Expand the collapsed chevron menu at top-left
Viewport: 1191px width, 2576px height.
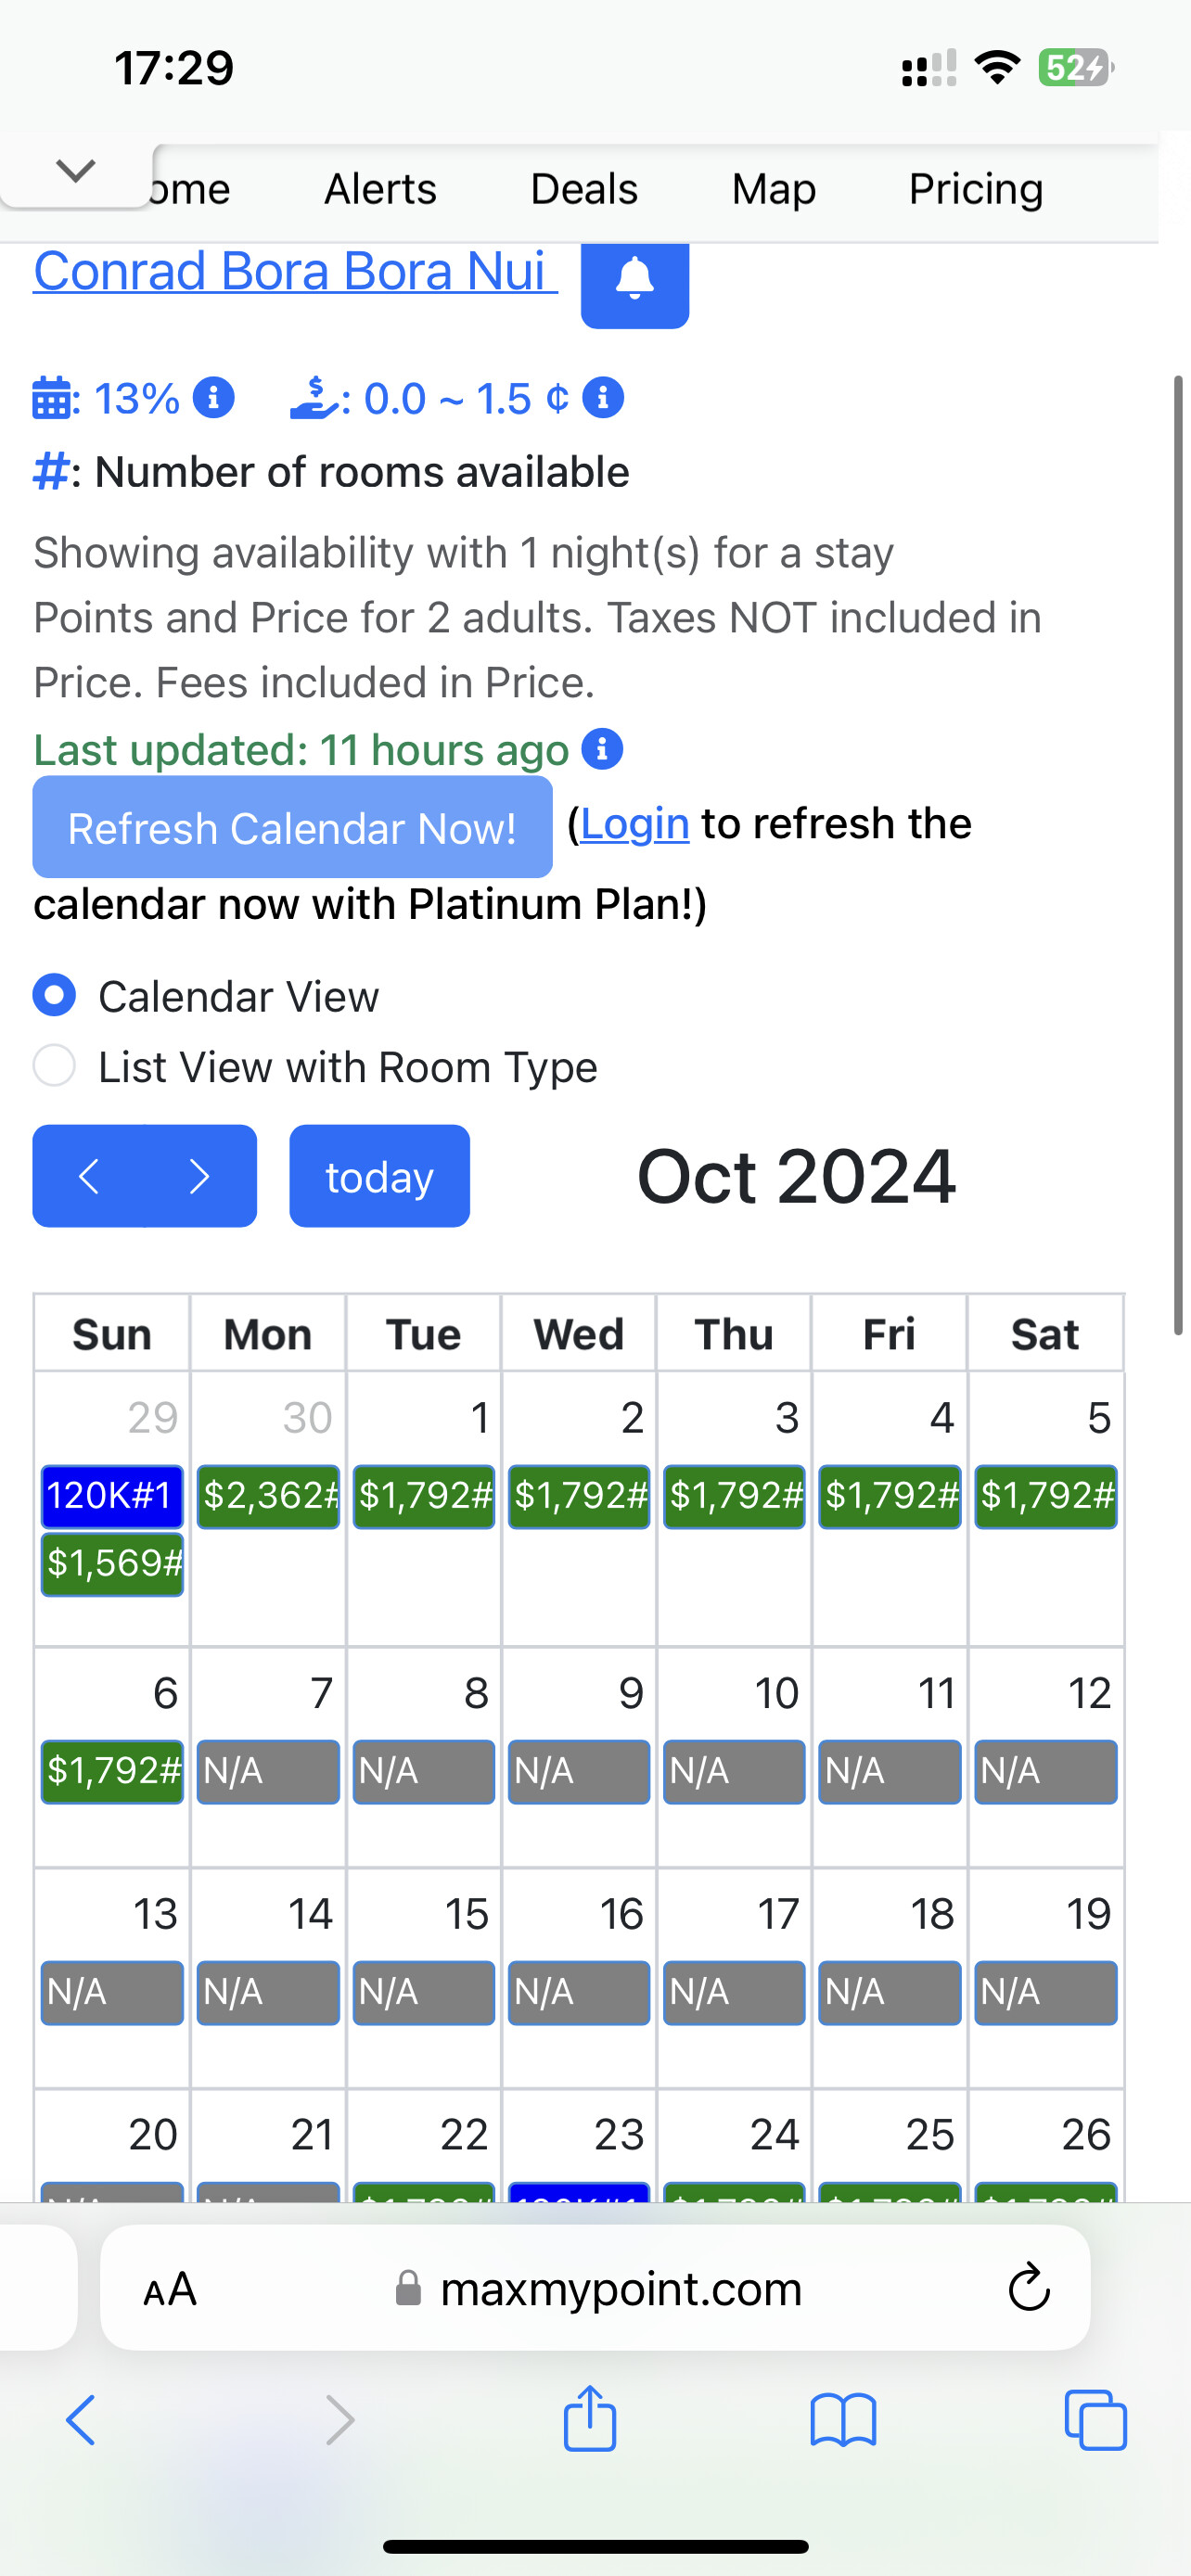76,171
